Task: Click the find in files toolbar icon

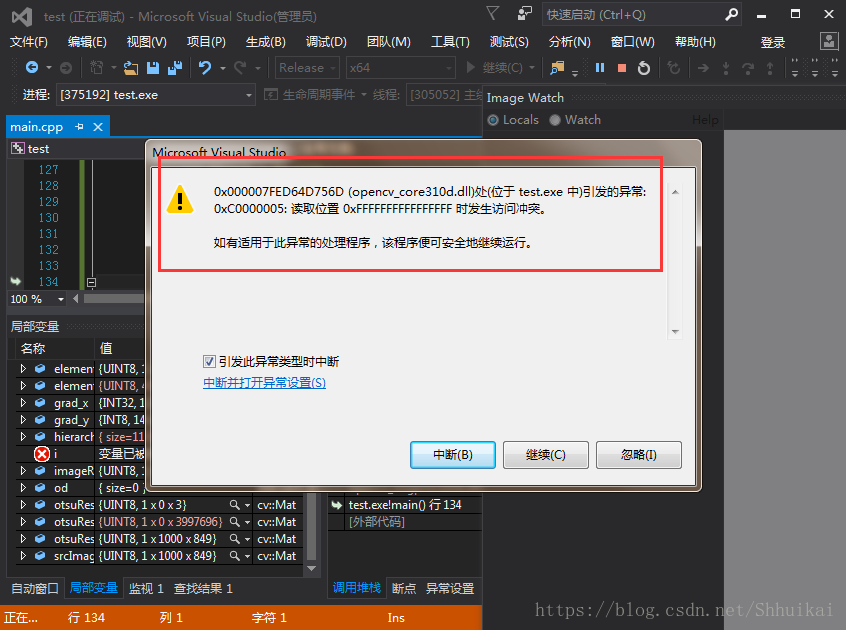Action: coord(557,68)
